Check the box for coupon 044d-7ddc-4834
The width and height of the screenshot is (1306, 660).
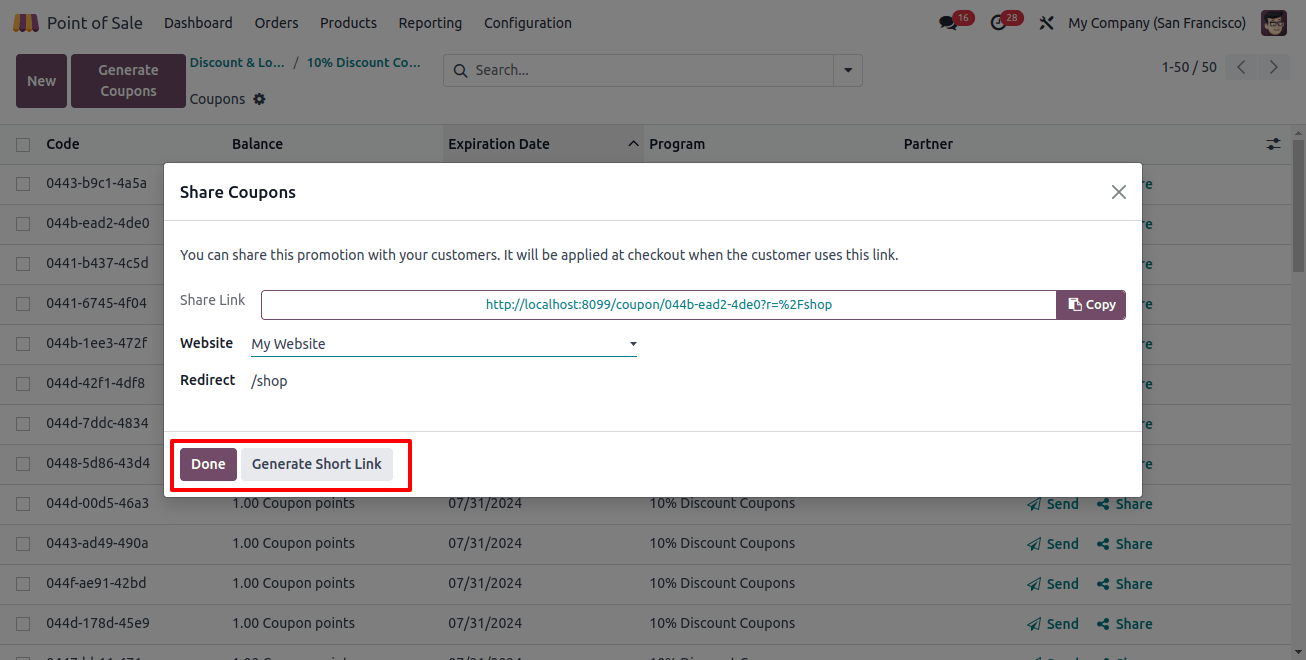point(23,424)
